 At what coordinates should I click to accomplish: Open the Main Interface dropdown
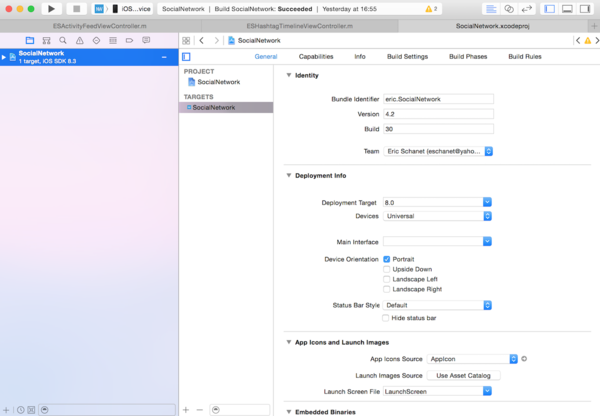487,241
